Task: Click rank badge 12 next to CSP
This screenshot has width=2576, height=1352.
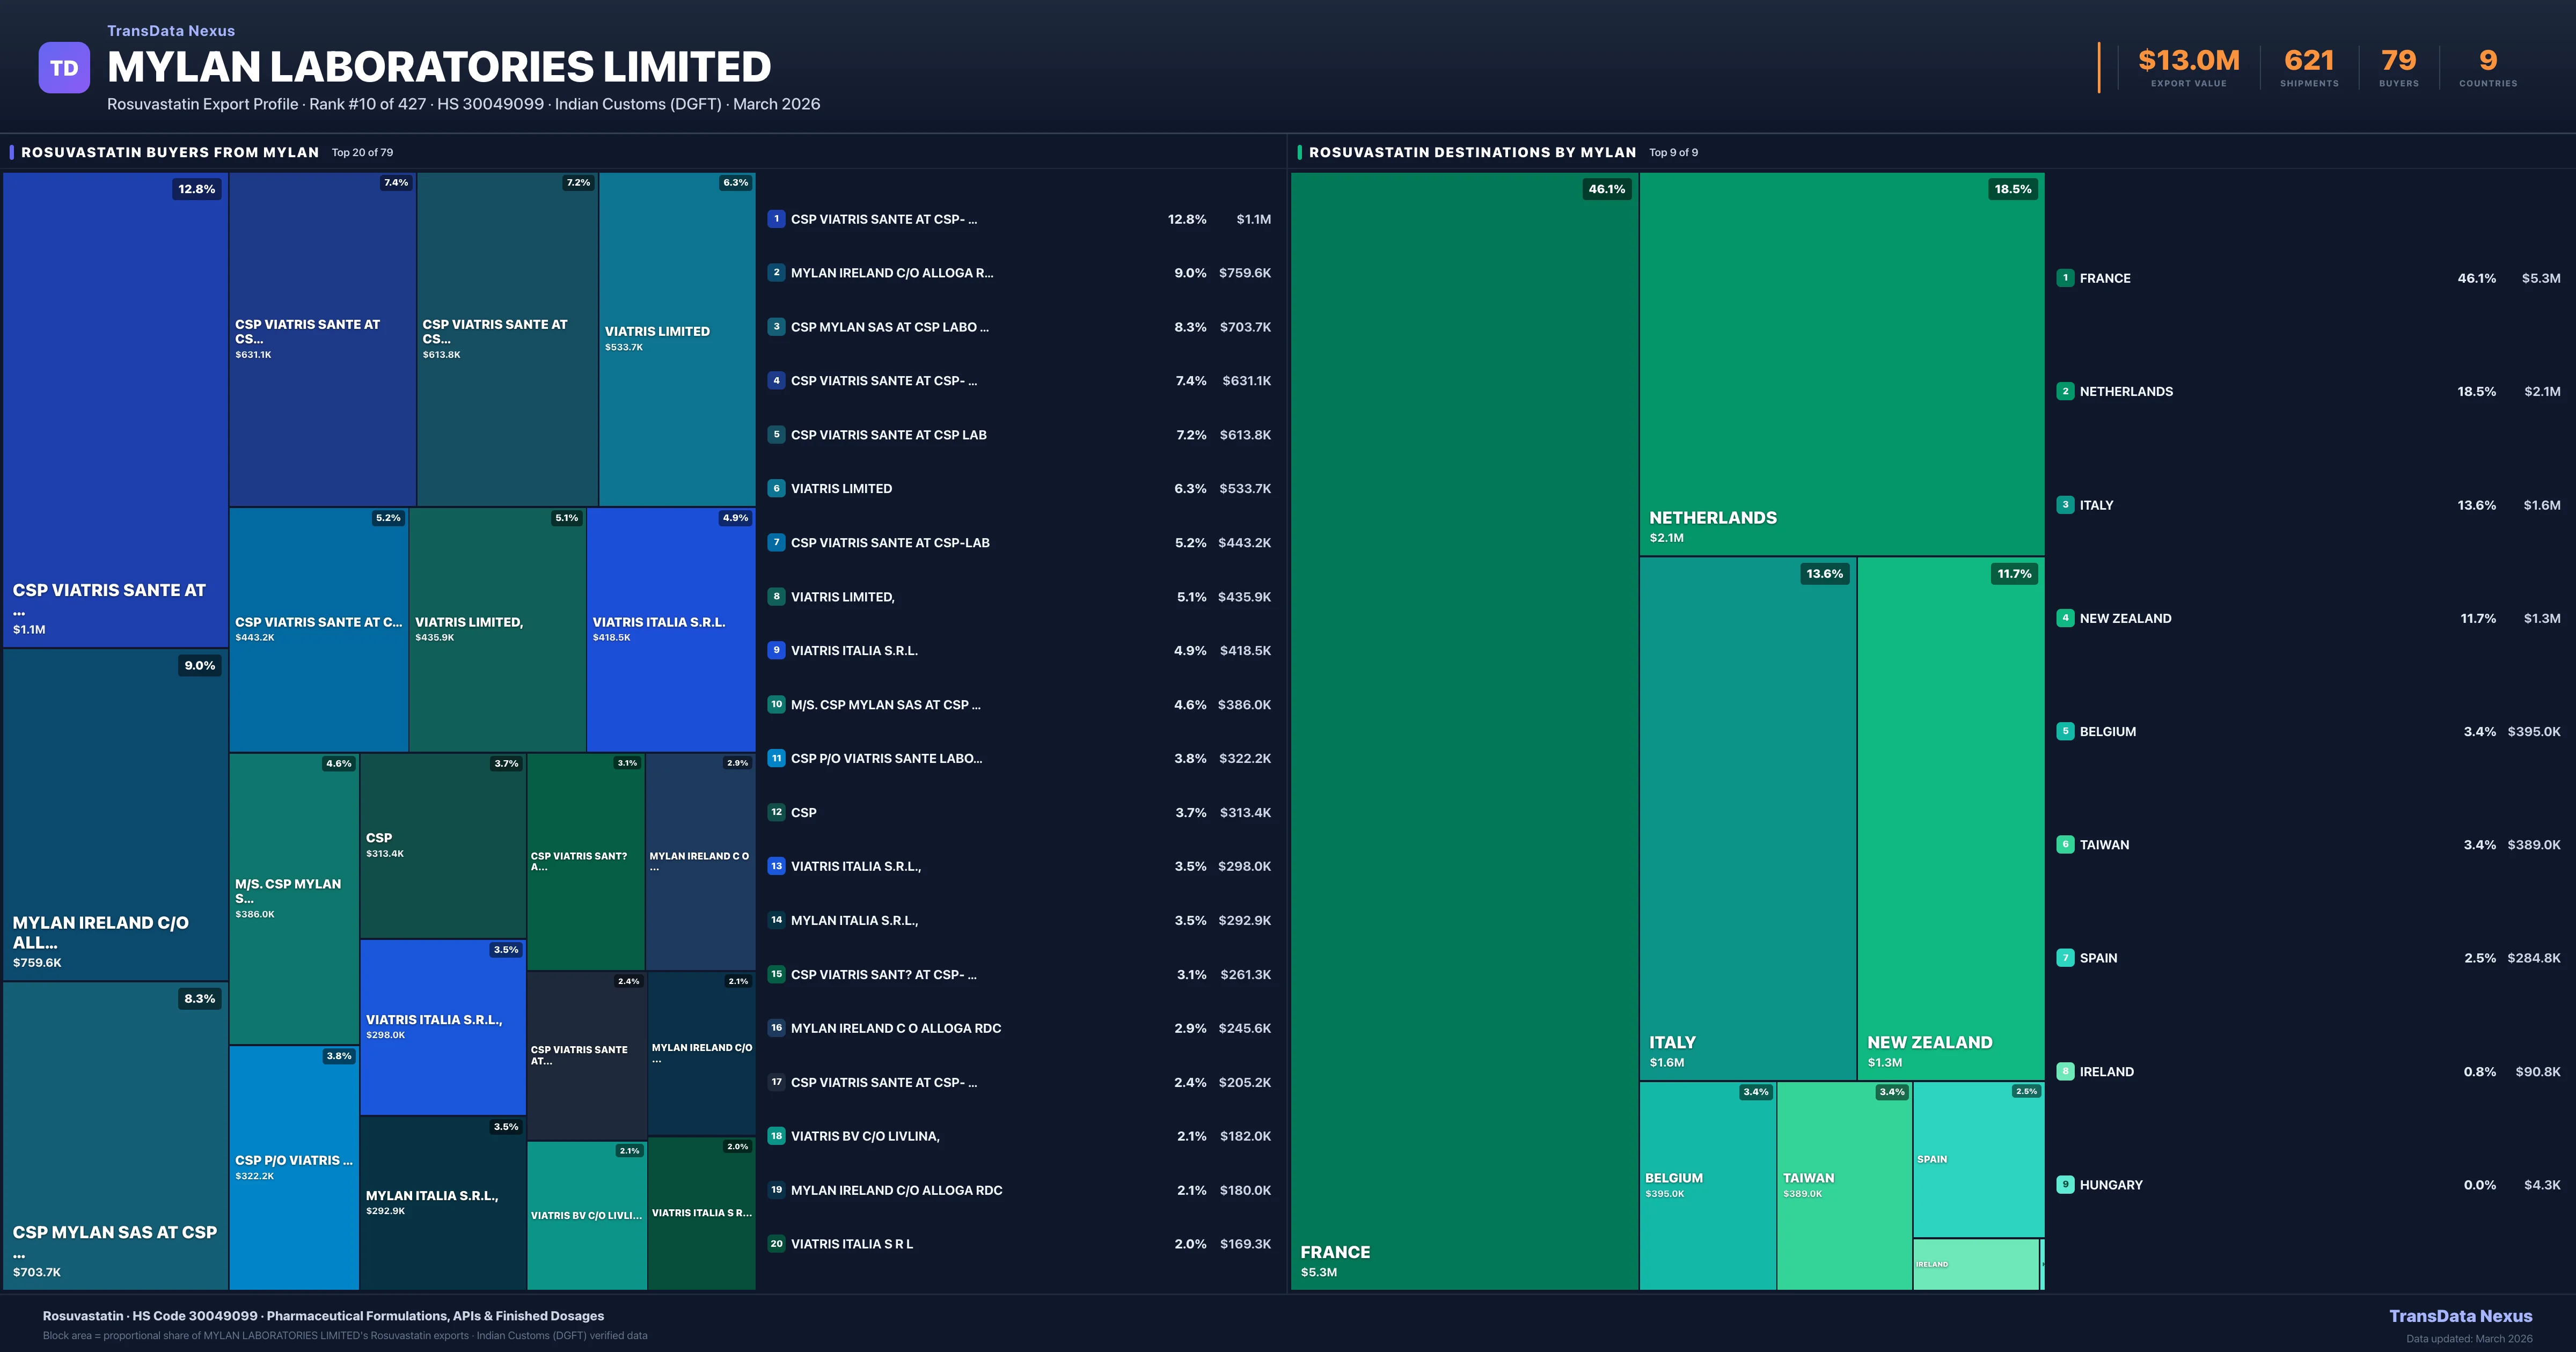Action: click(x=776, y=812)
